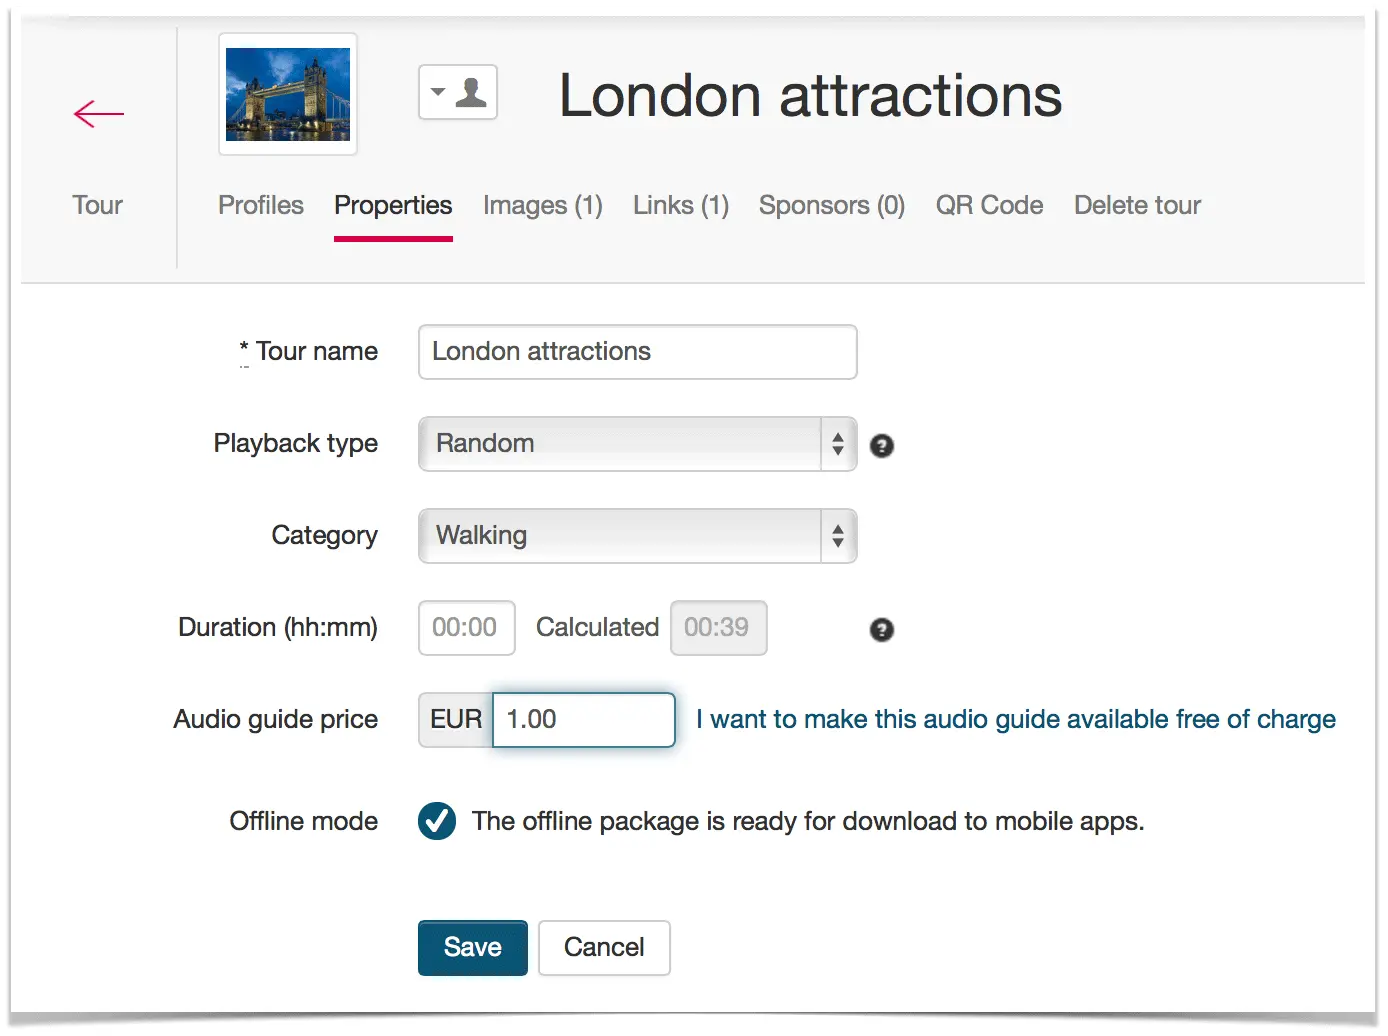Viewport: 1388px width, 1036px height.
Task: Click the Delete tour tab
Action: coord(1138,205)
